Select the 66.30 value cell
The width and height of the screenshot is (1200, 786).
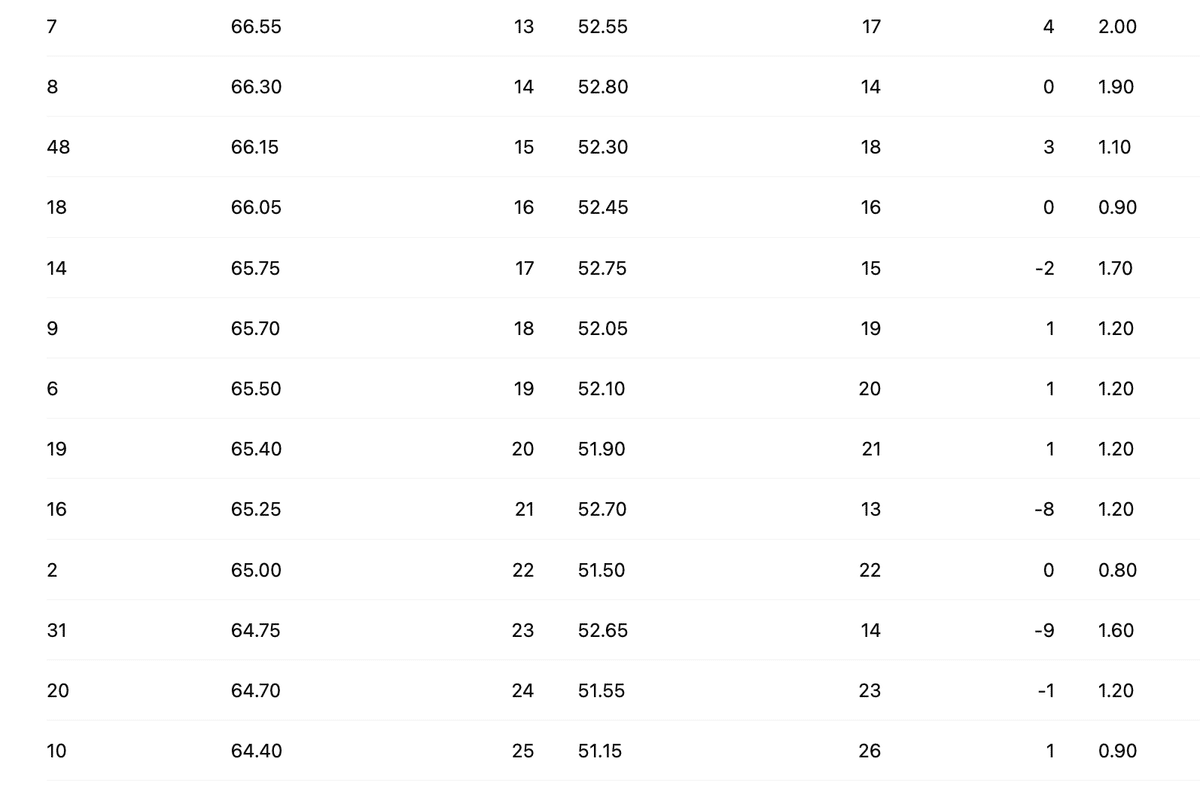(x=256, y=87)
